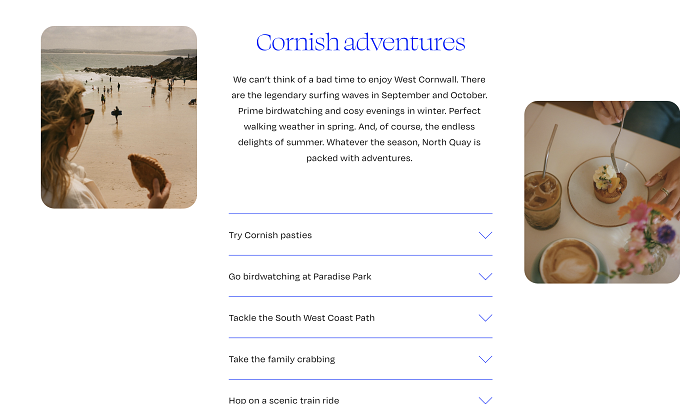Click the West Cornwall intro paragraph text
Screen dimensions: 680x404
360,118
